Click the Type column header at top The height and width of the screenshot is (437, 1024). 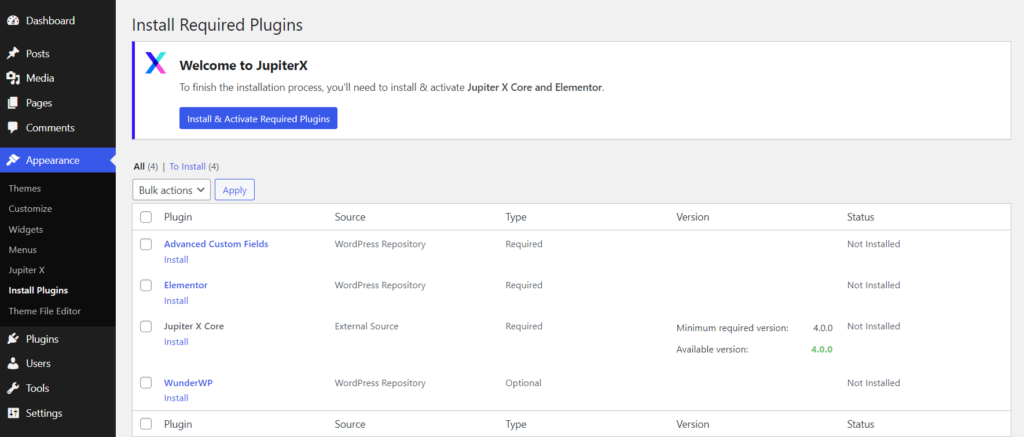tap(516, 217)
